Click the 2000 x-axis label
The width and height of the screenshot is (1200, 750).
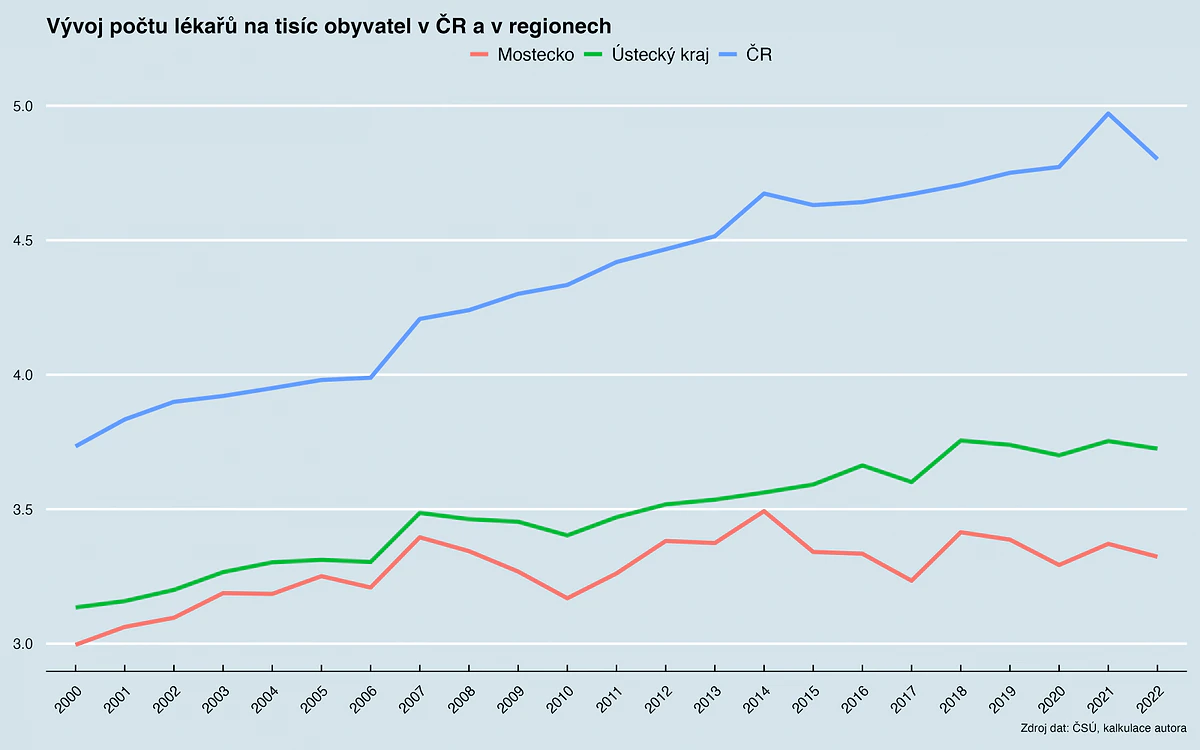68,699
